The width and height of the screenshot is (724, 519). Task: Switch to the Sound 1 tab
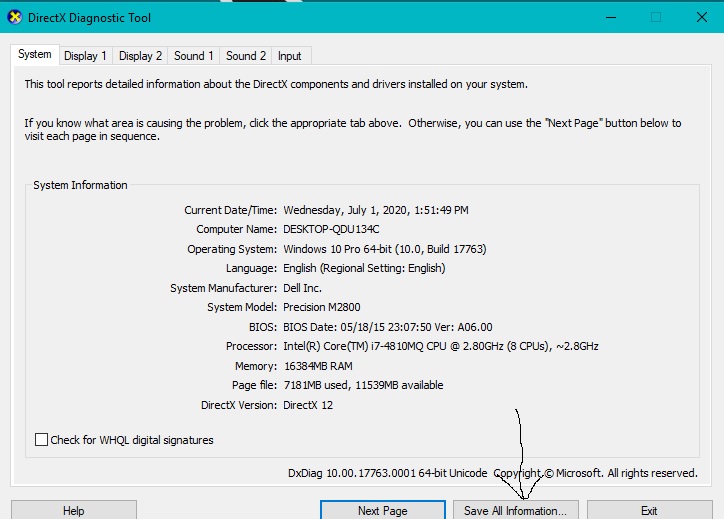[x=193, y=56]
